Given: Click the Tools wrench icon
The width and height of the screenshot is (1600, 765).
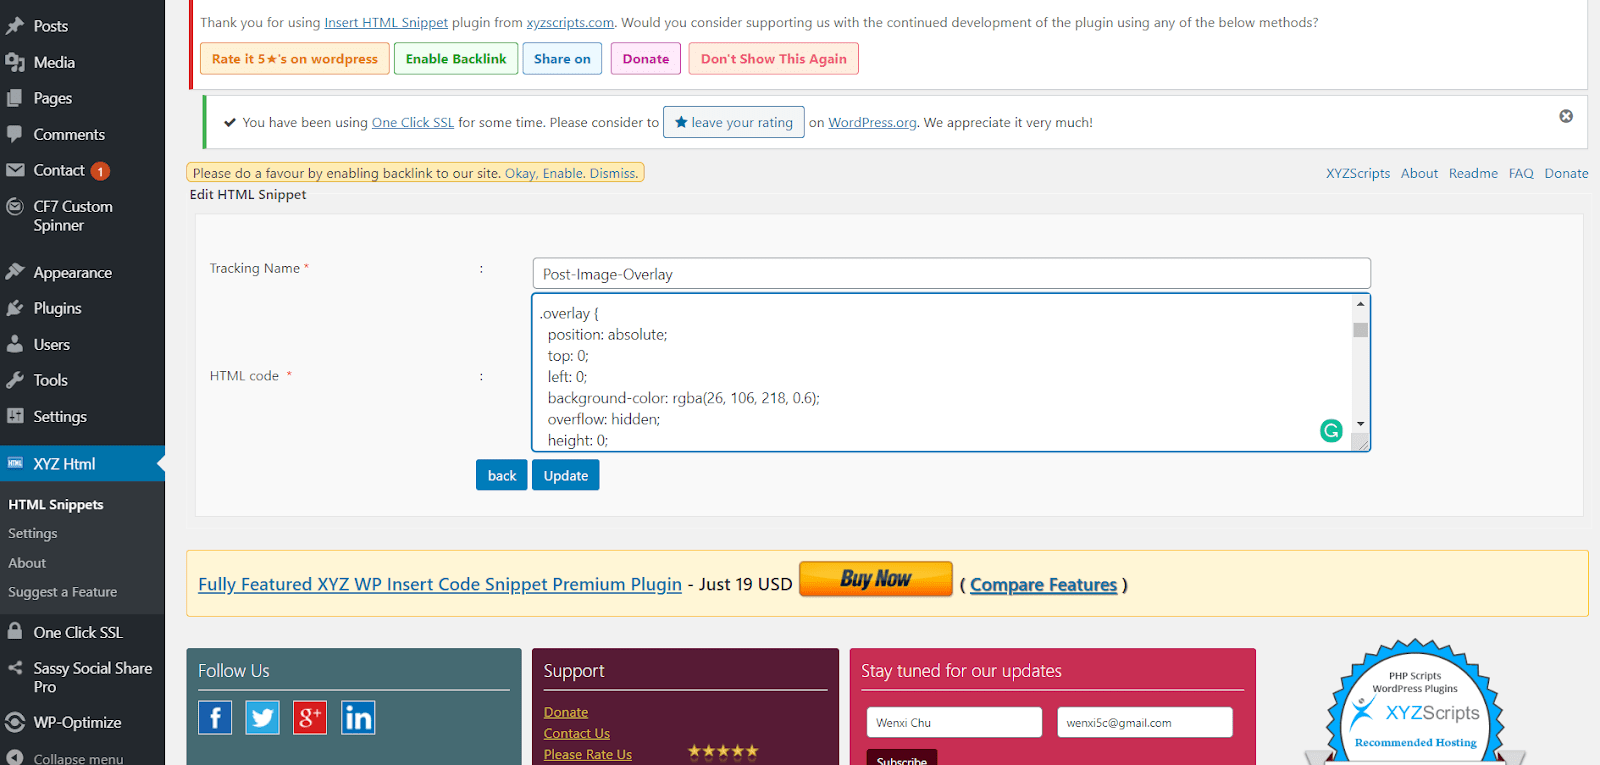Looking at the screenshot, I should (15, 380).
